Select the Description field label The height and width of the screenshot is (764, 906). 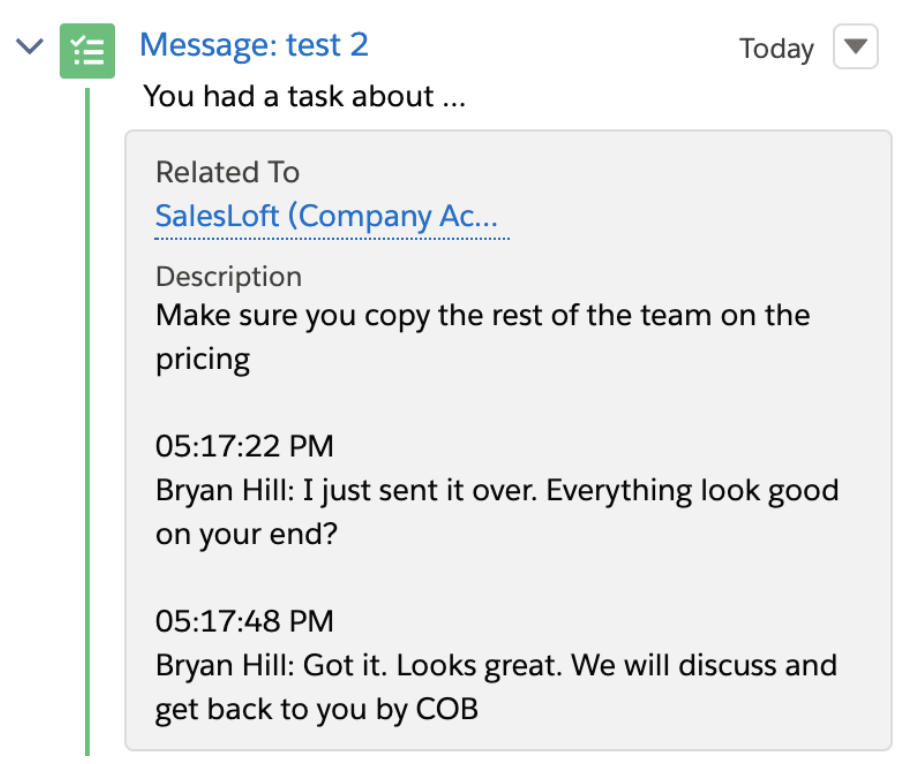coord(228,277)
